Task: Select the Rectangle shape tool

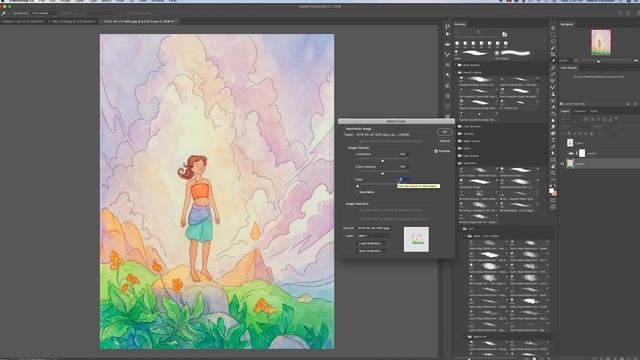Action: (553, 160)
